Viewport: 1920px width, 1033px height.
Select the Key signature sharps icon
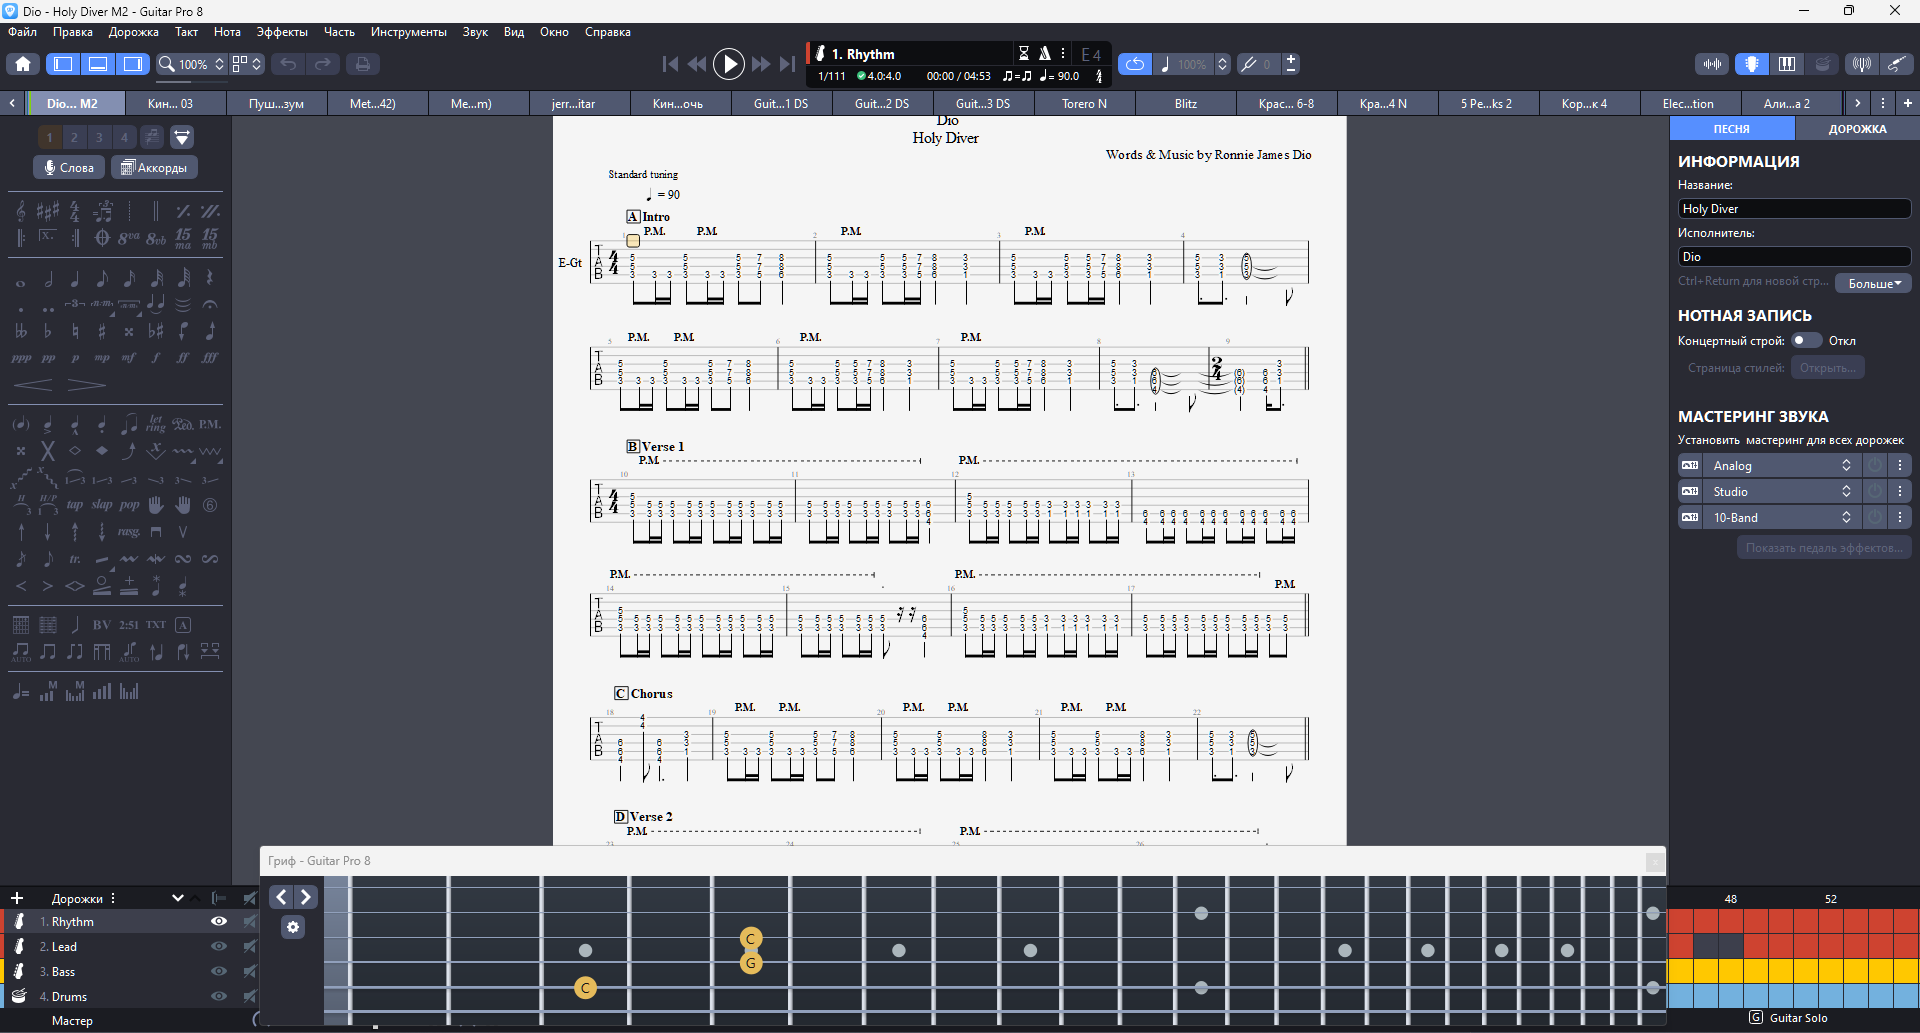click(47, 211)
